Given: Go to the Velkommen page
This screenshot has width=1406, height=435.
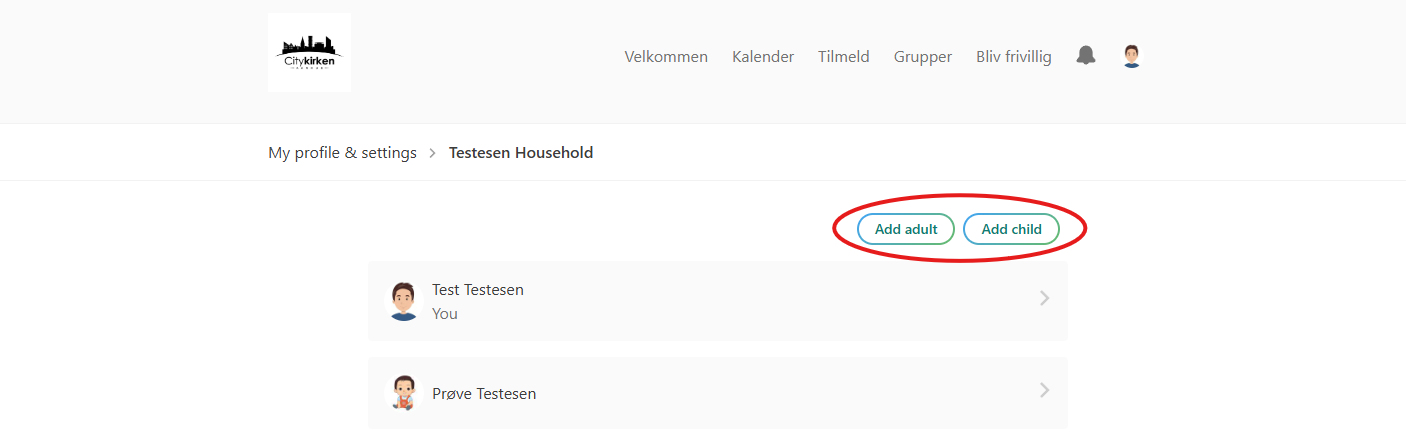Looking at the screenshot, I should (x=666, y=57).
